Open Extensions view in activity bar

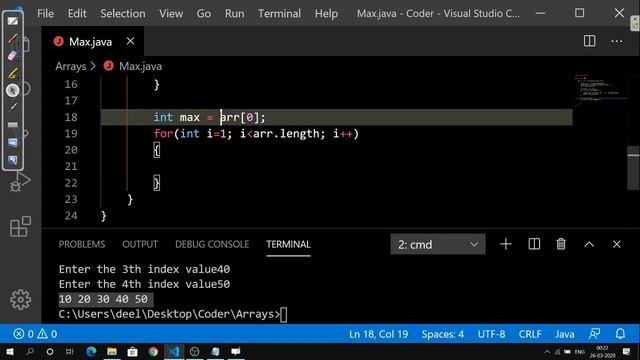20,227
